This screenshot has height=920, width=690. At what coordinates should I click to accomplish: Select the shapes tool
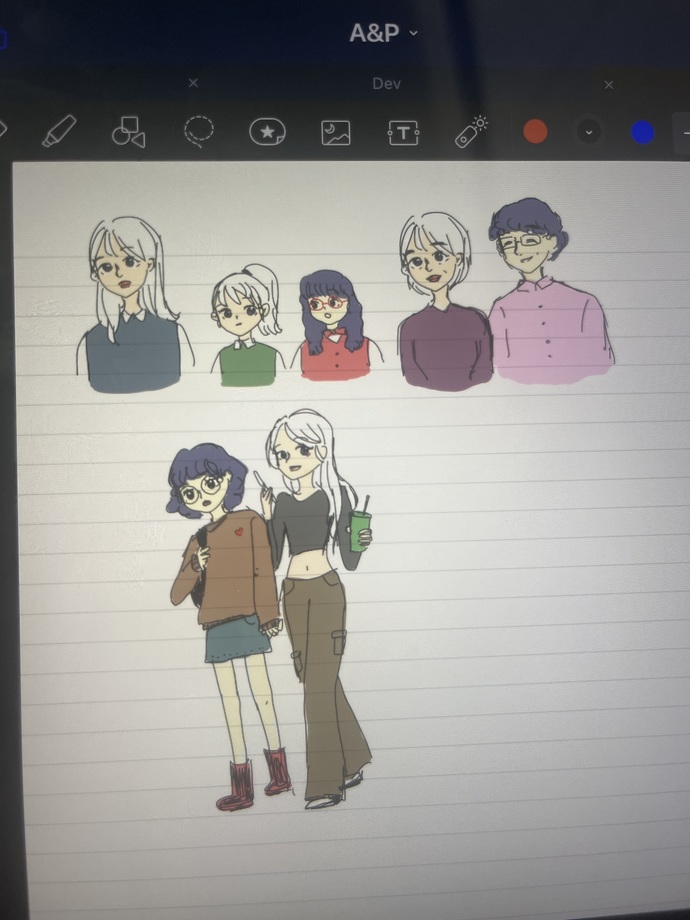tap(128, 131)
